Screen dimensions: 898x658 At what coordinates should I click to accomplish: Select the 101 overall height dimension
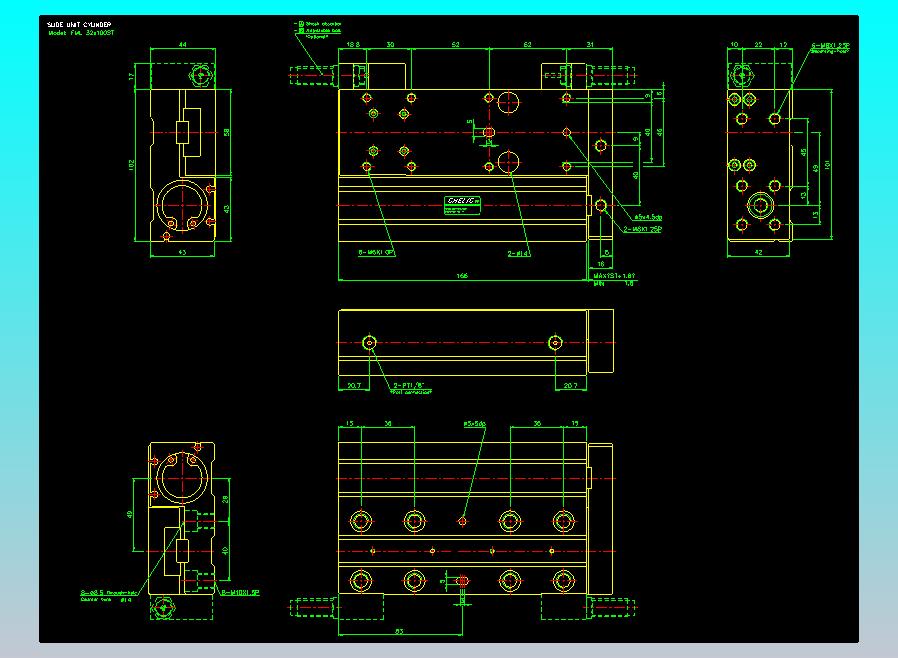tap(827, 164)
